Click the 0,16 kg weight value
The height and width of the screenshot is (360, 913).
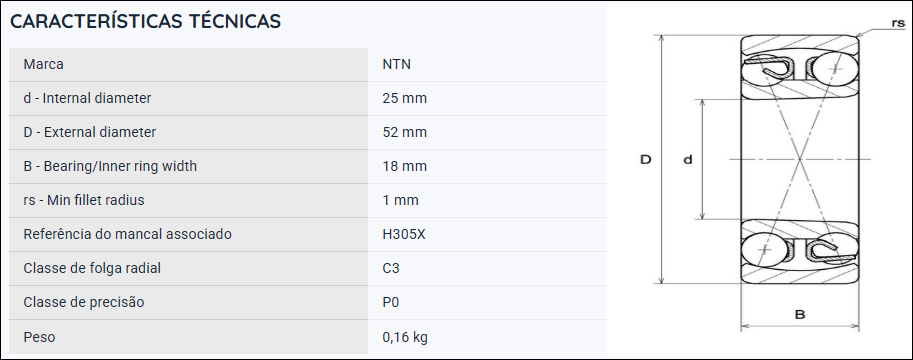point(405,337)
